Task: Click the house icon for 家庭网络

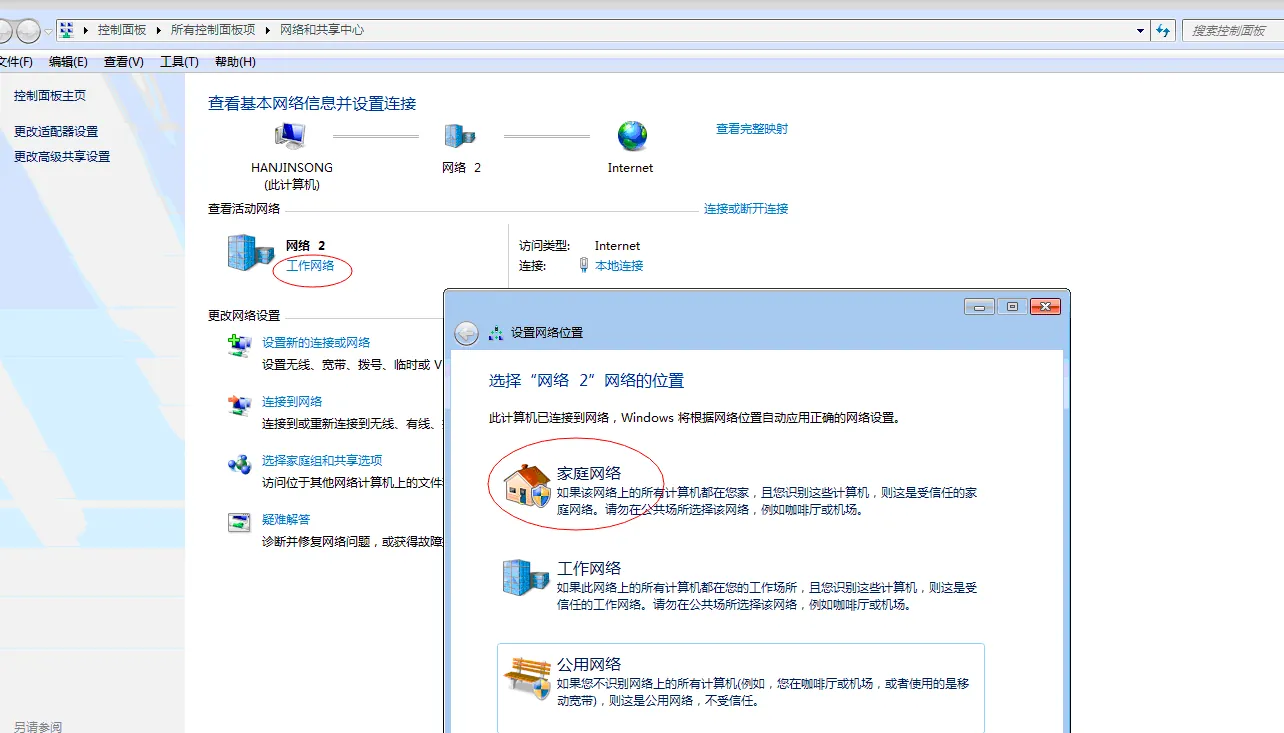Action: (527, 487)
